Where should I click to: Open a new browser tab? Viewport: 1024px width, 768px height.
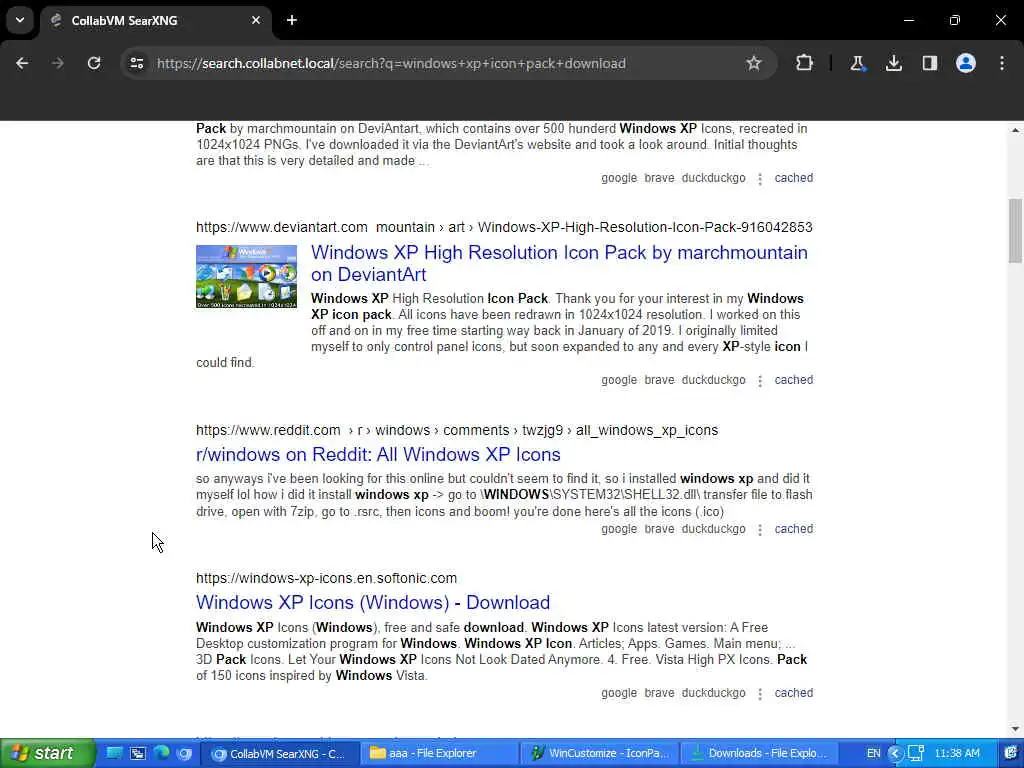click(292, 20)
